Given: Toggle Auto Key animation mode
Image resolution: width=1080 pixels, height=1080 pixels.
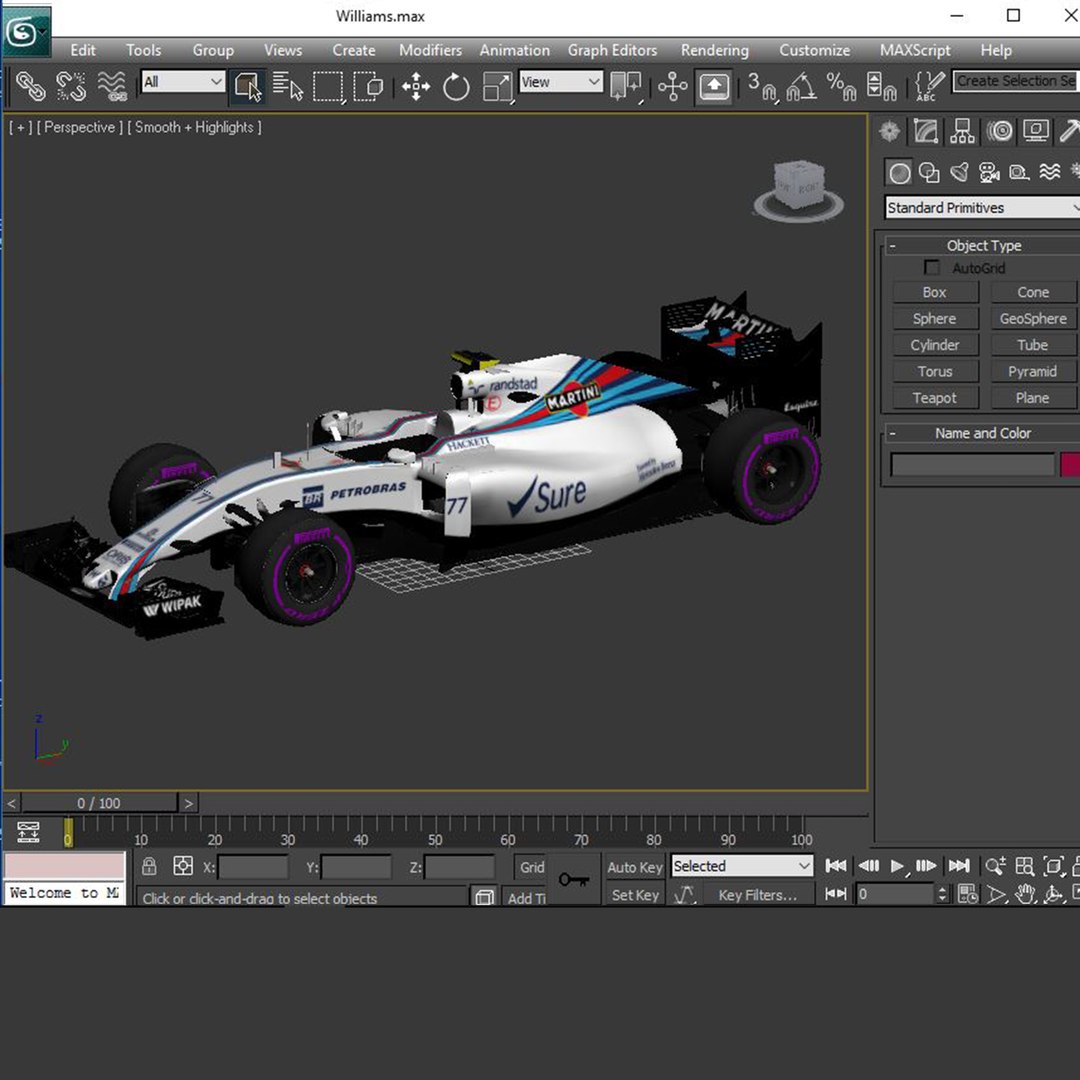Looking at the screenshot, I should pyautogui.click(x=635, y=867).
